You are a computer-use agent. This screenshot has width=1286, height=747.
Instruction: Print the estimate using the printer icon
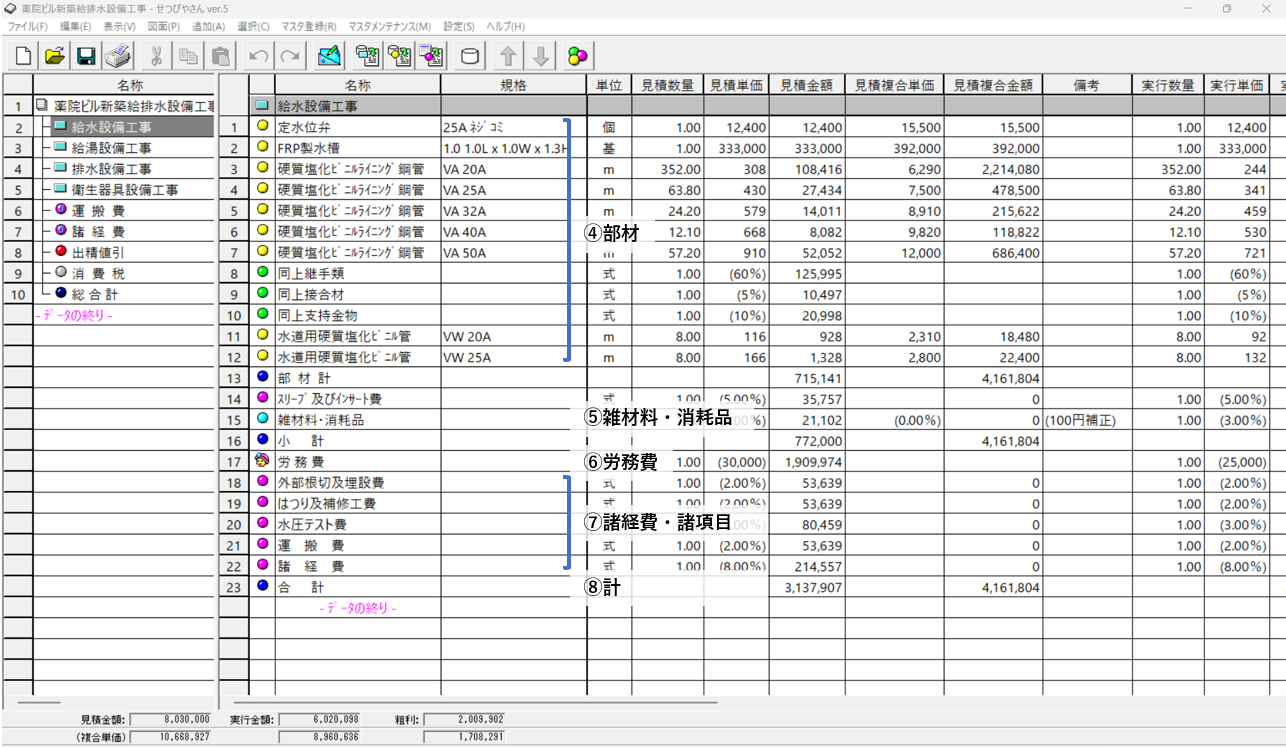coord(118,56)
